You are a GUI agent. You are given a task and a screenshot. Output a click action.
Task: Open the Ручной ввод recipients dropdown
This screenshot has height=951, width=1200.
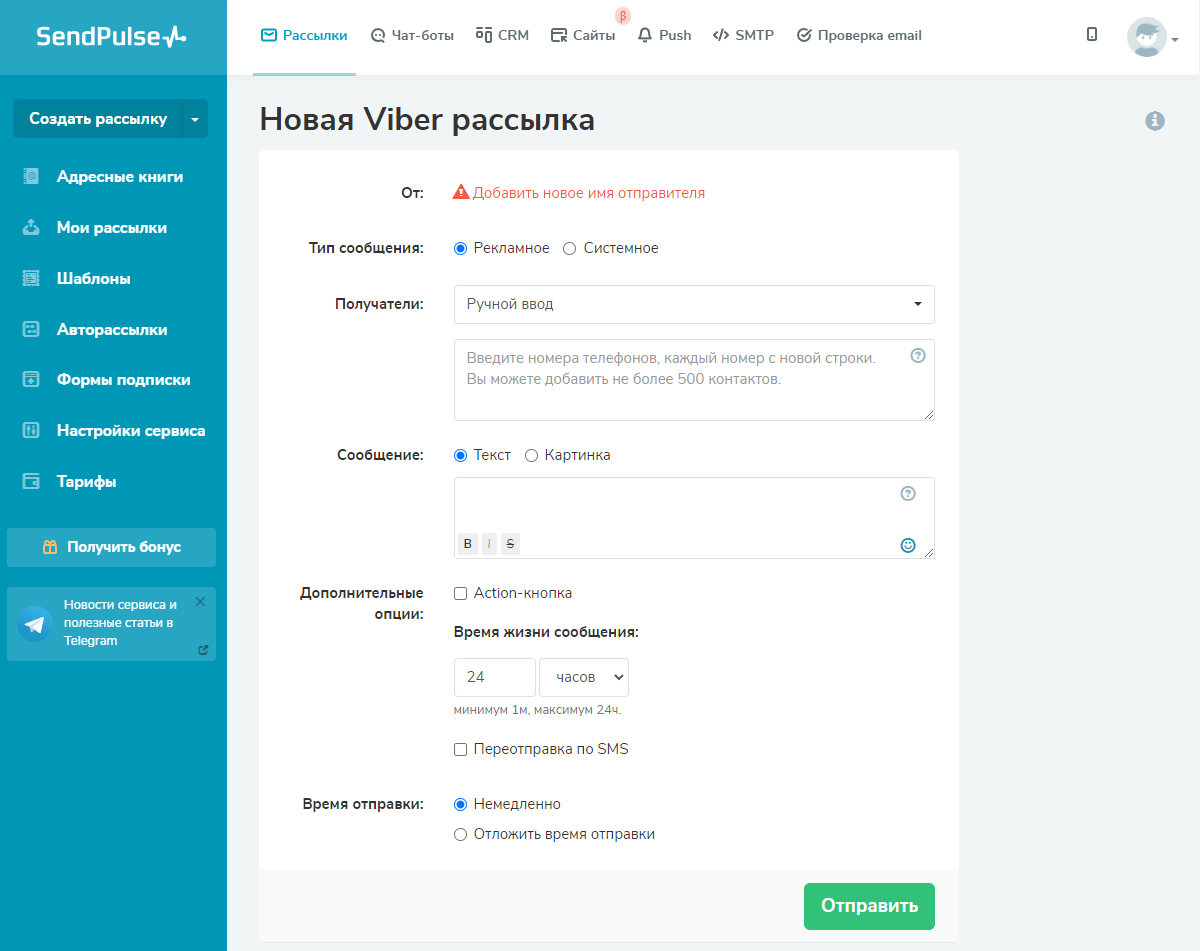click(x=694, y=304)
